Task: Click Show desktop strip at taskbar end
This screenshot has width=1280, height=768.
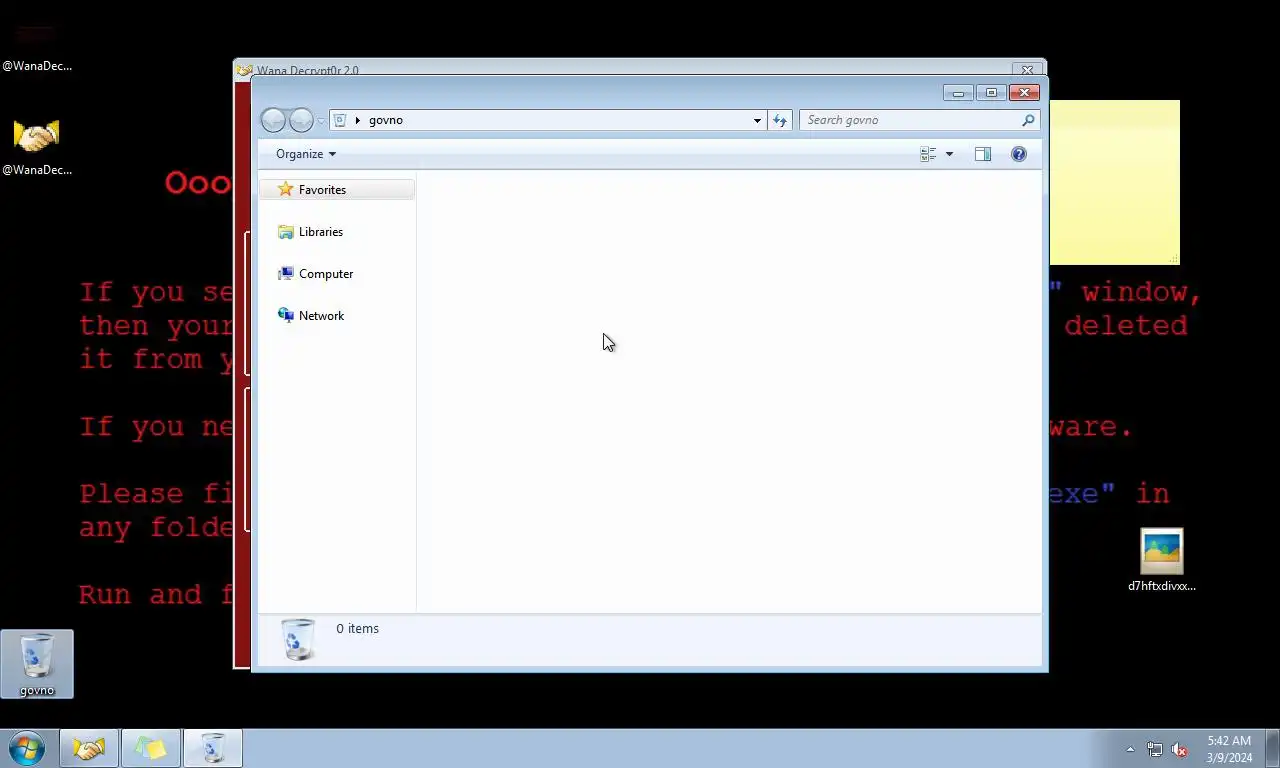Action: pyautogui.click(x=1272, y=748)
